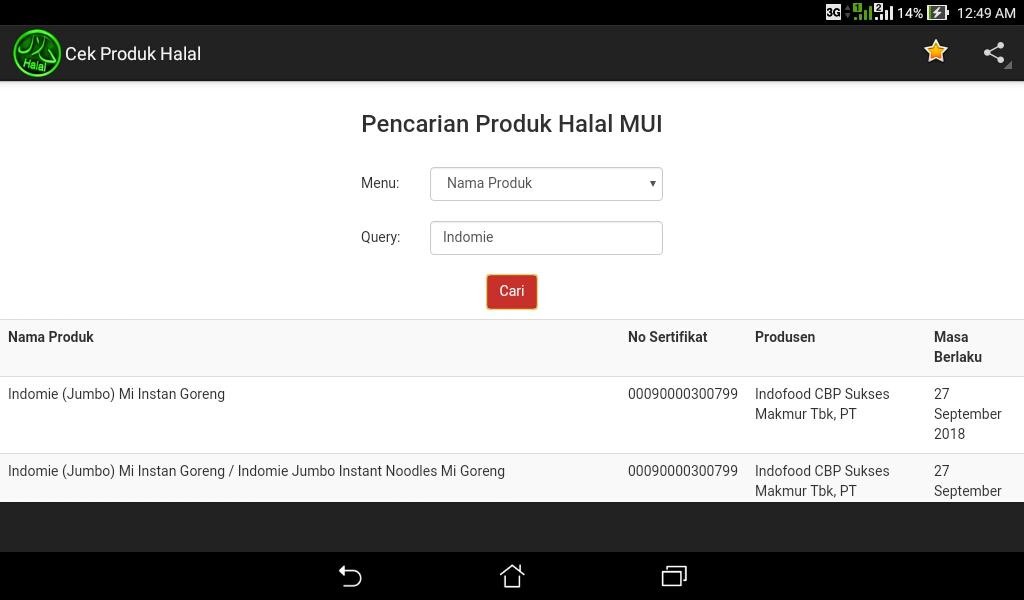Tap the 12:49 AM clock in status bar
Image resolution: width=1024 pixels, height=600 pixels.
986,13
